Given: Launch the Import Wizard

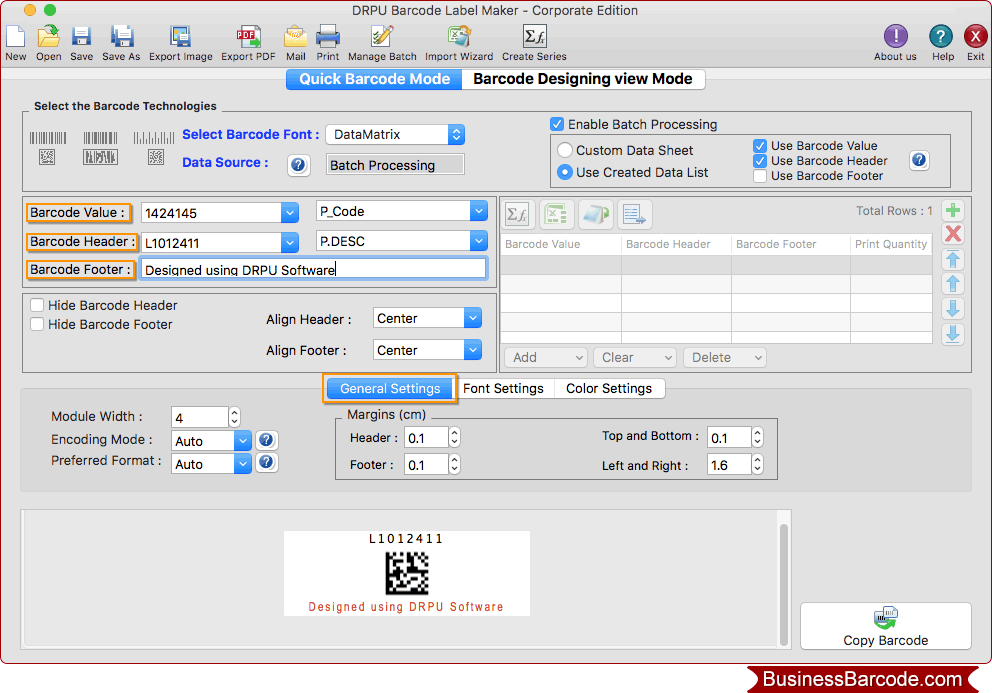Looking at the screenshot, I should point(459,37).
